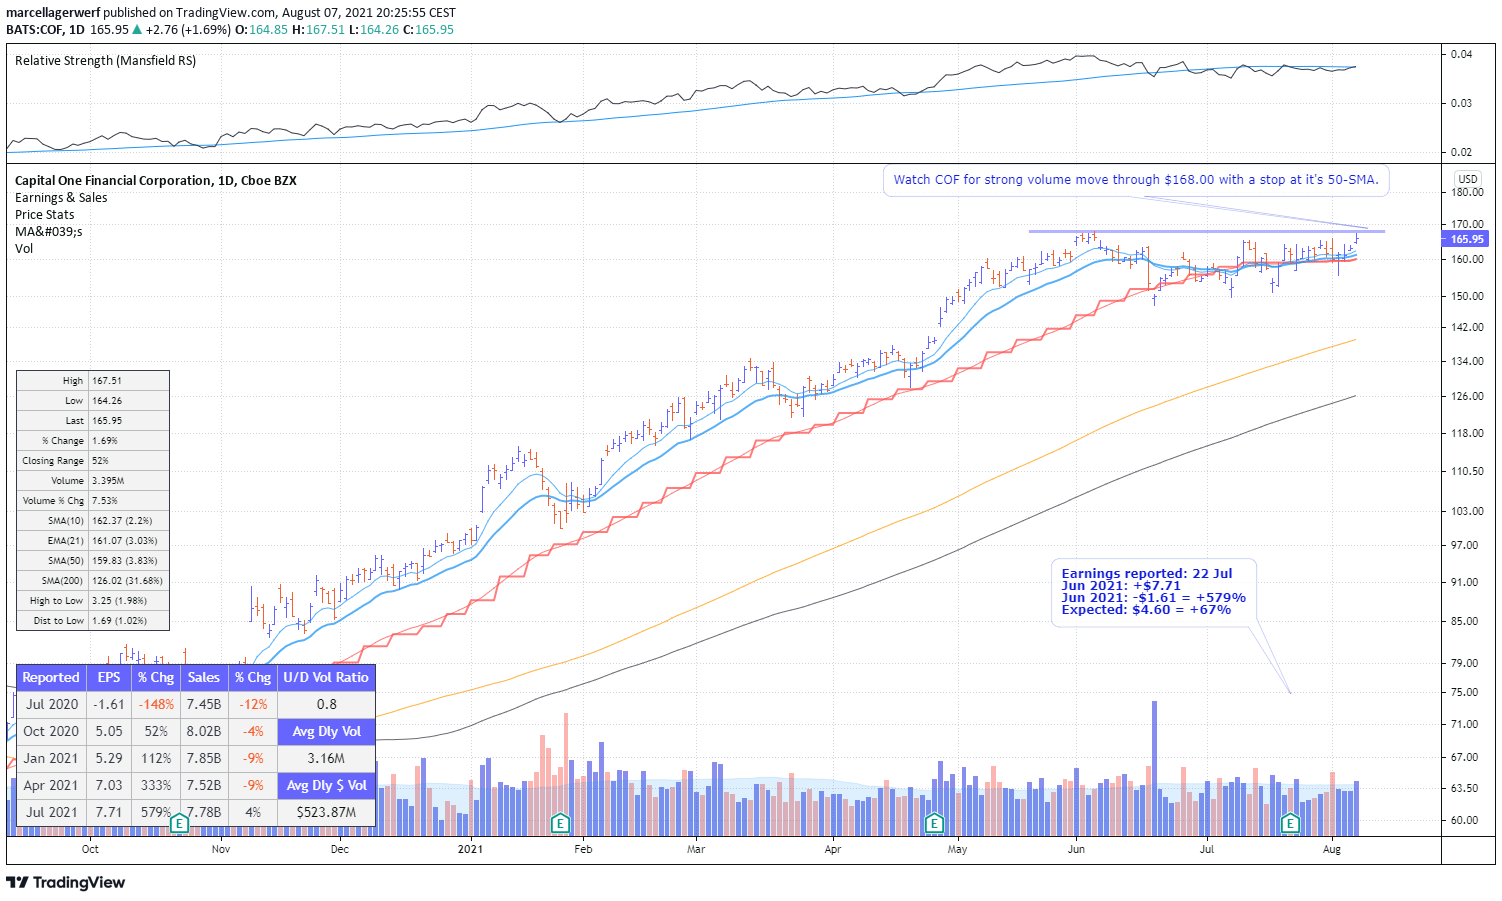Click the Dist to Low 1.69 row
Screen dimensions: 1502x901
pos(93,621)
